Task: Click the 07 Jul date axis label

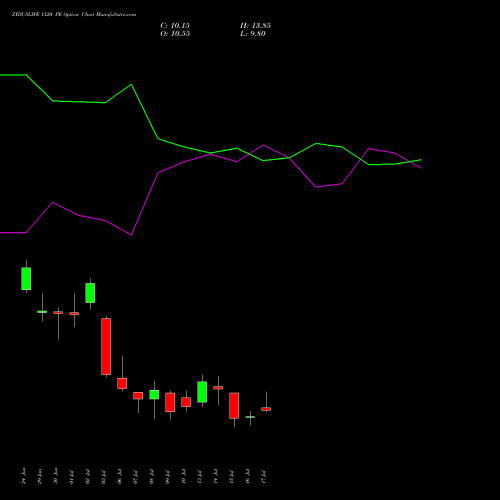Action: (136, 477)
